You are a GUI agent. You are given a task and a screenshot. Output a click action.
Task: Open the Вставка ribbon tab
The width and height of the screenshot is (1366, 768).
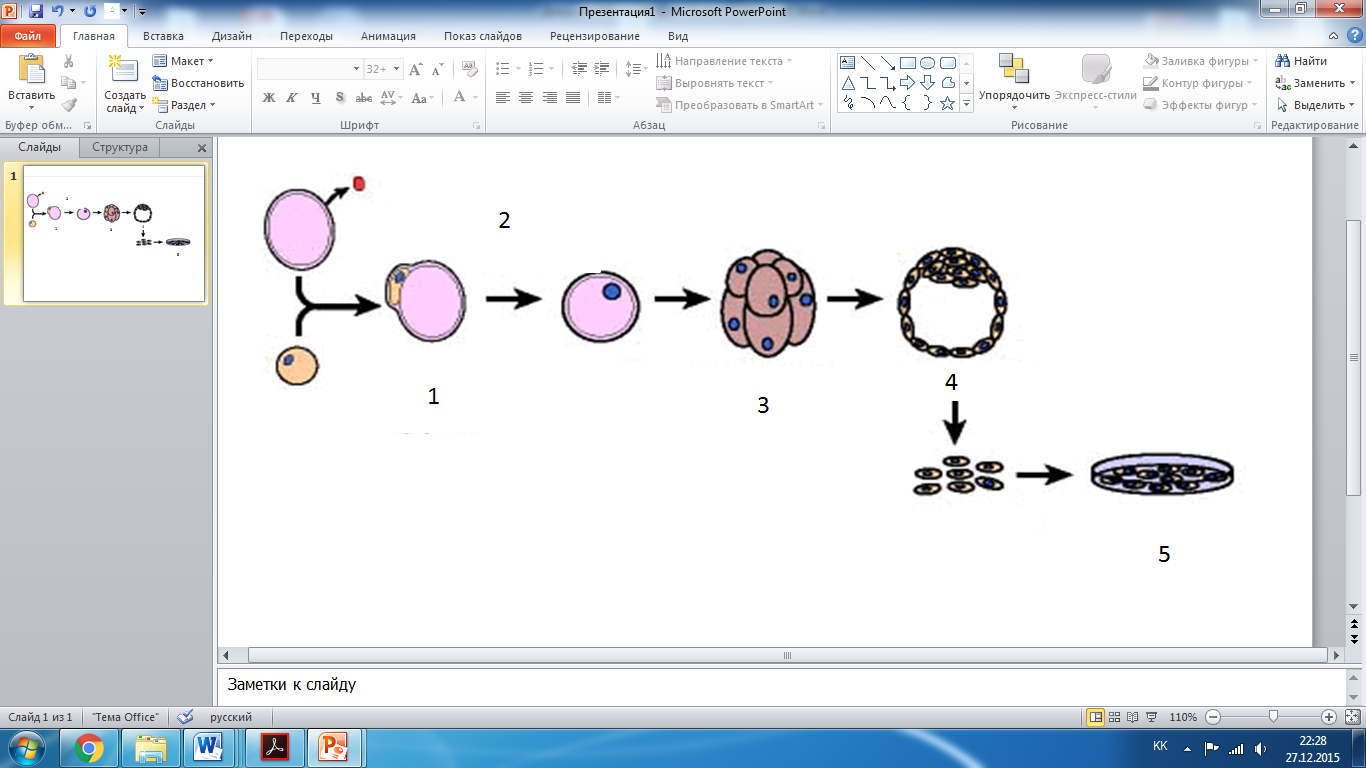[163, 36]
